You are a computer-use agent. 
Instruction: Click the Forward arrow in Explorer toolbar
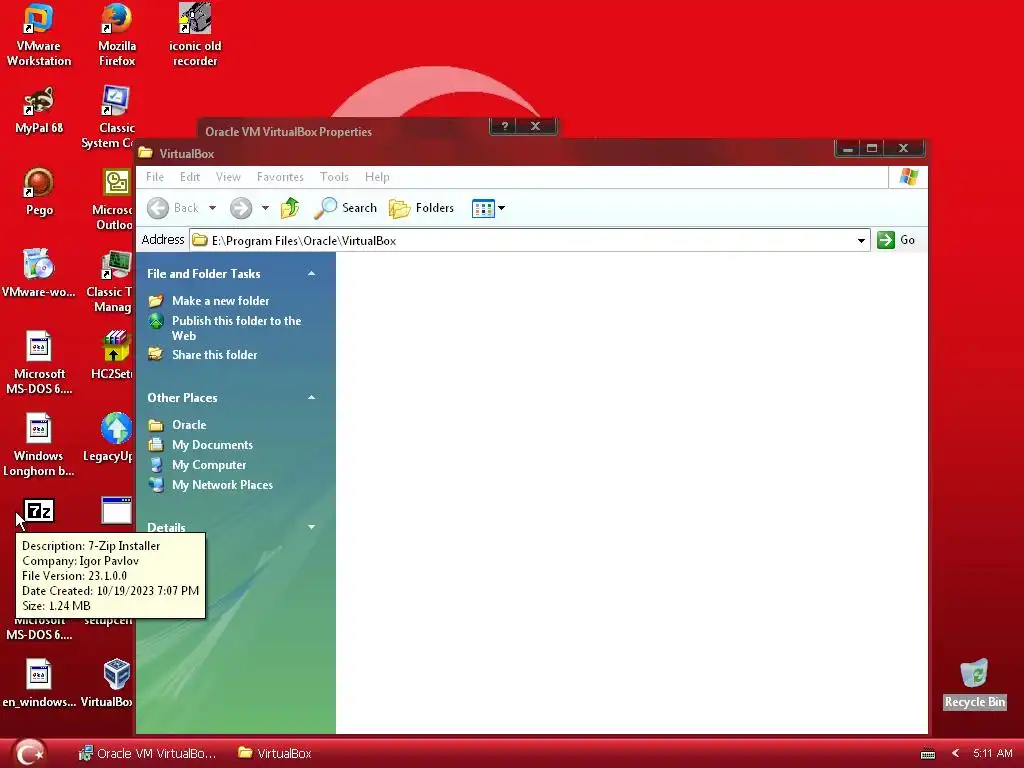click(x=240, y=208)
